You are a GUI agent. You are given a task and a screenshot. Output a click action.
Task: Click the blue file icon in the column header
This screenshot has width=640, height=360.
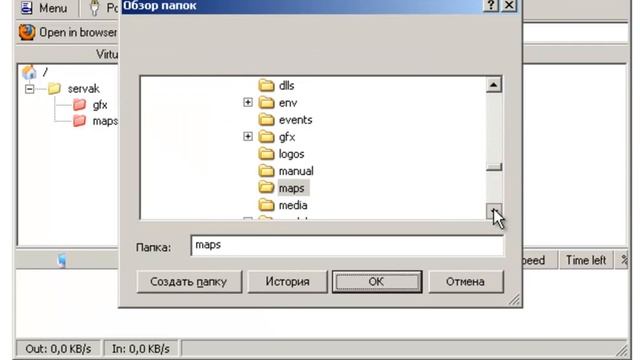click(x=62, y=260)
